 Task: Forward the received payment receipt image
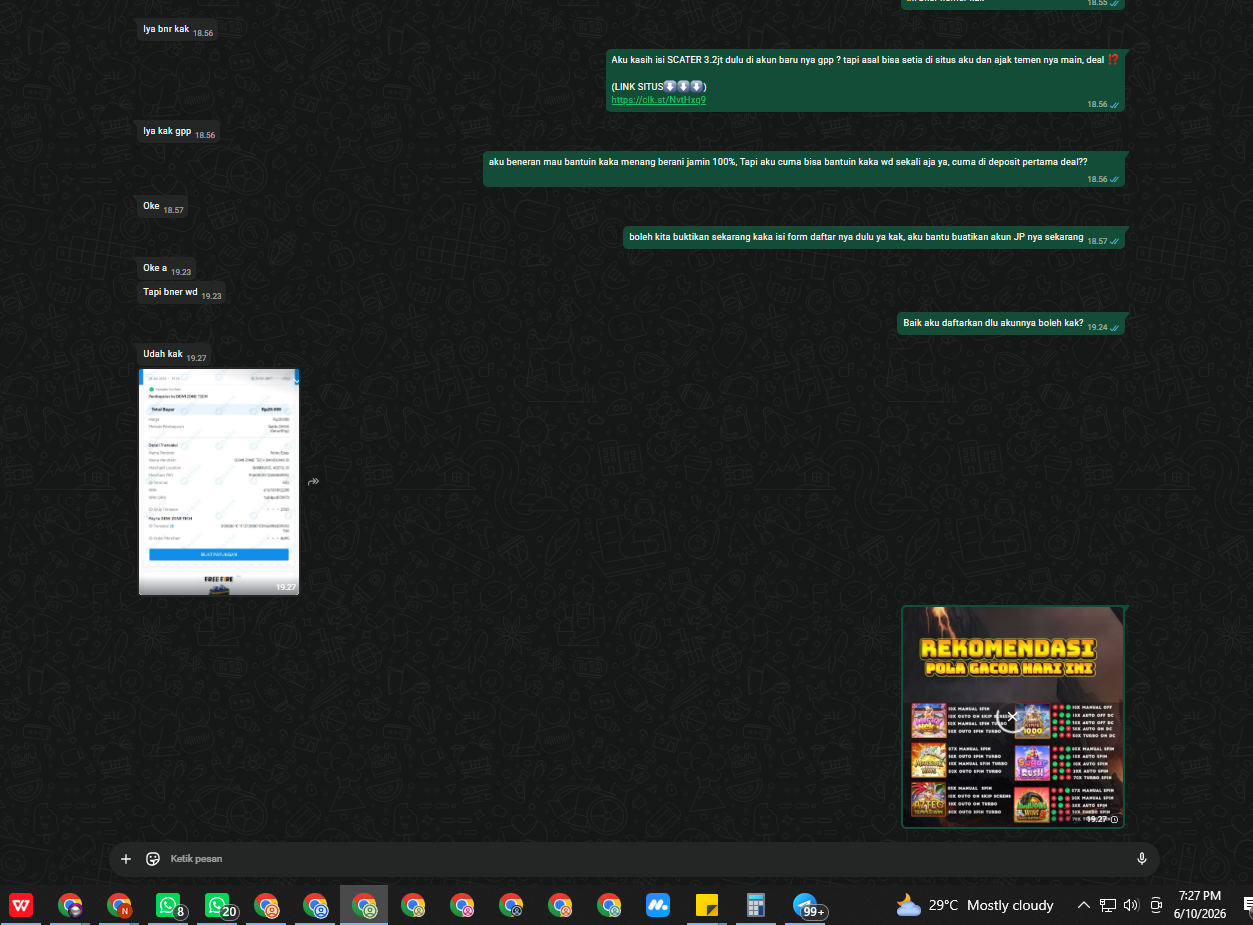pos(313,482)
